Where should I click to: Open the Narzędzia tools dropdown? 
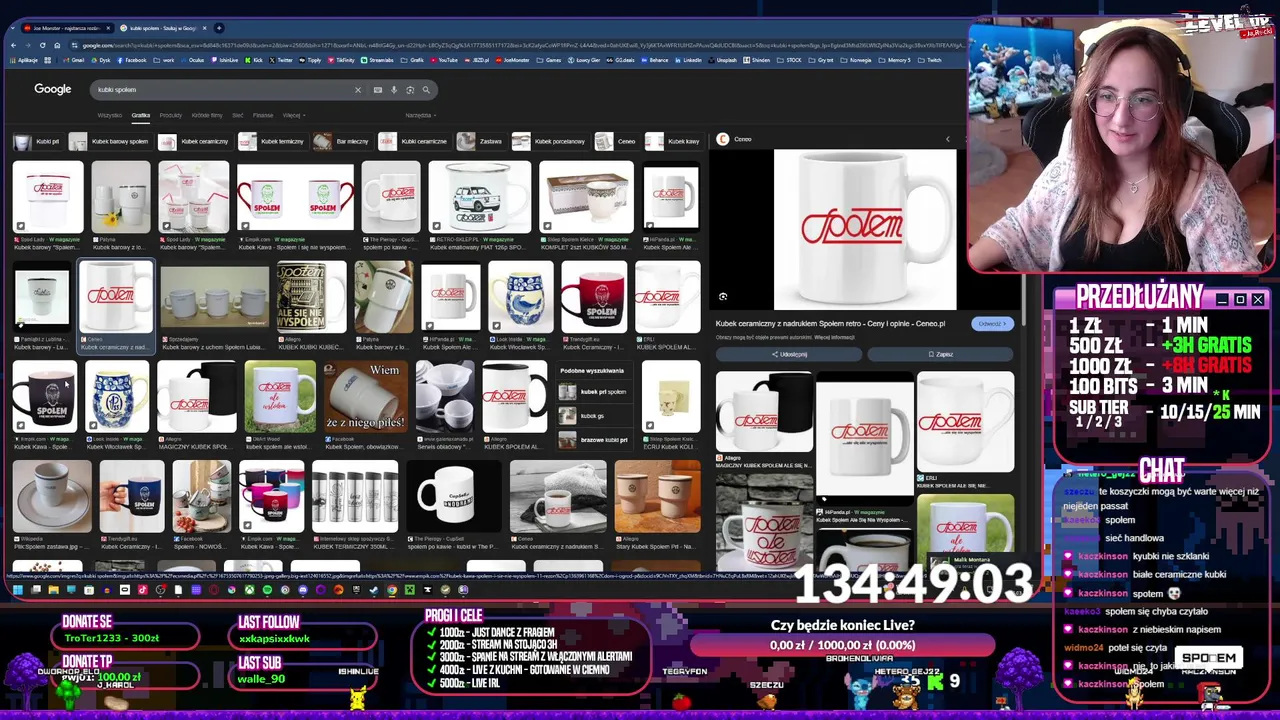point(421,115)
